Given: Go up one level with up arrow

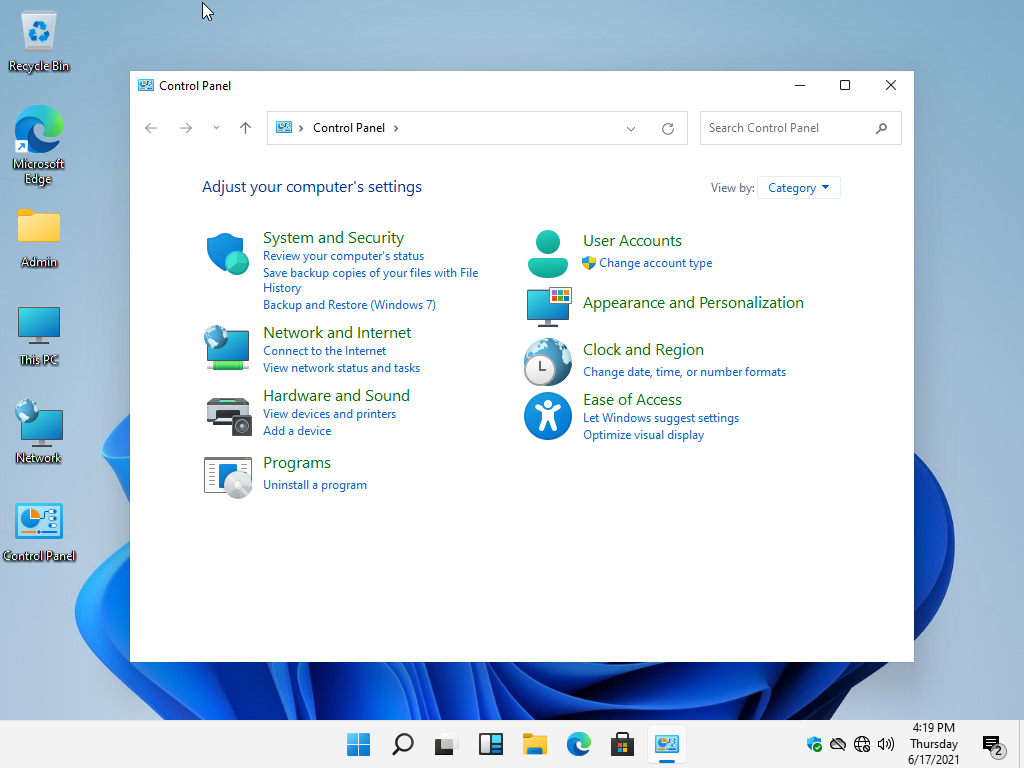Looking at the screenshot, I should [x=245, y=128].
